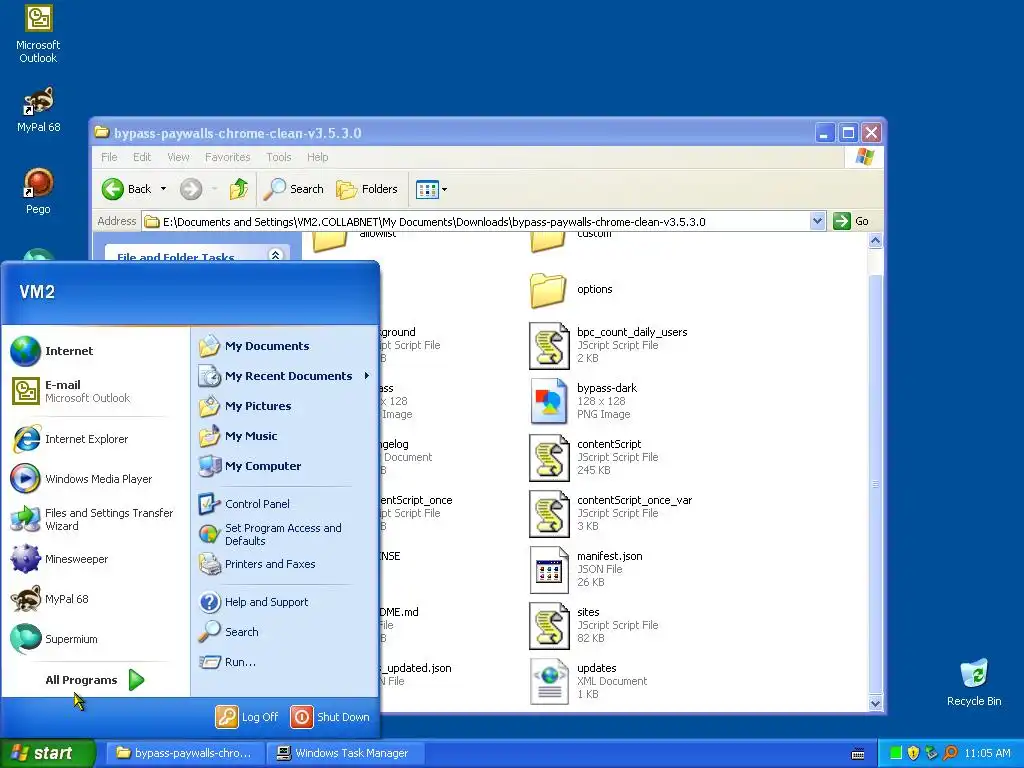This screenshot has height=768, width=1024.
Task: Open E-mail Microsoft Outlook in Start menu
Action: [71, 391]
